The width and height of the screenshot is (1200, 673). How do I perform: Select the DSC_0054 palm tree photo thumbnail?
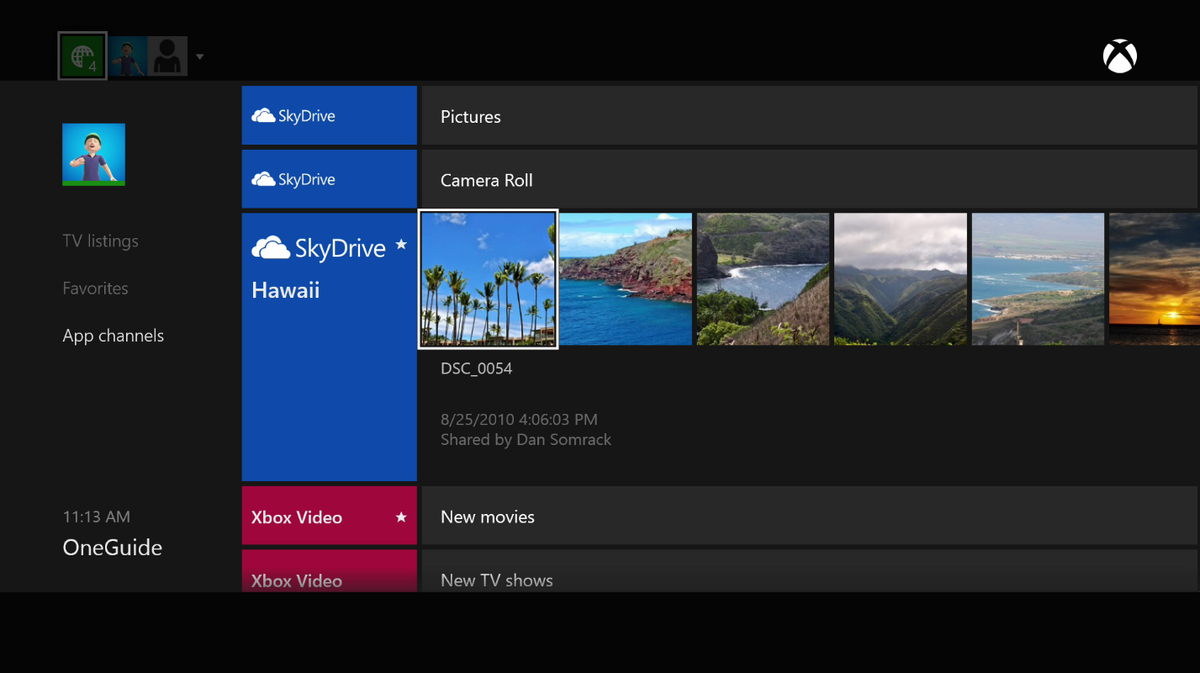tap(487, 279)
